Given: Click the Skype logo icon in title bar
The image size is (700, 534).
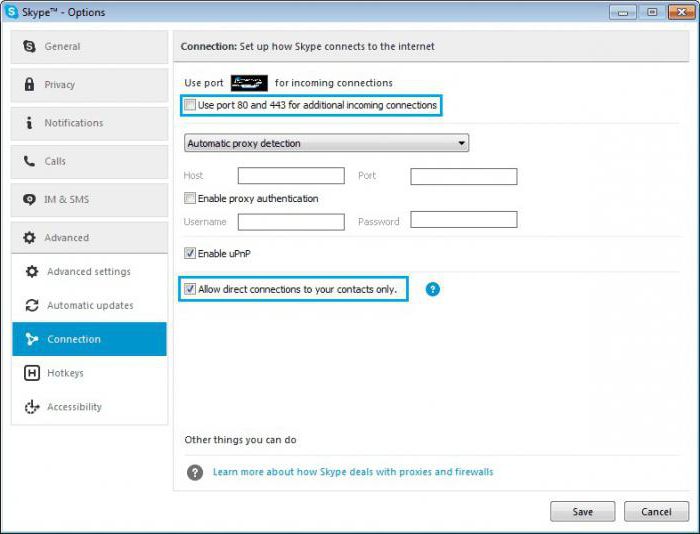Looking at the screenshot, I should (x=11, y=12).
